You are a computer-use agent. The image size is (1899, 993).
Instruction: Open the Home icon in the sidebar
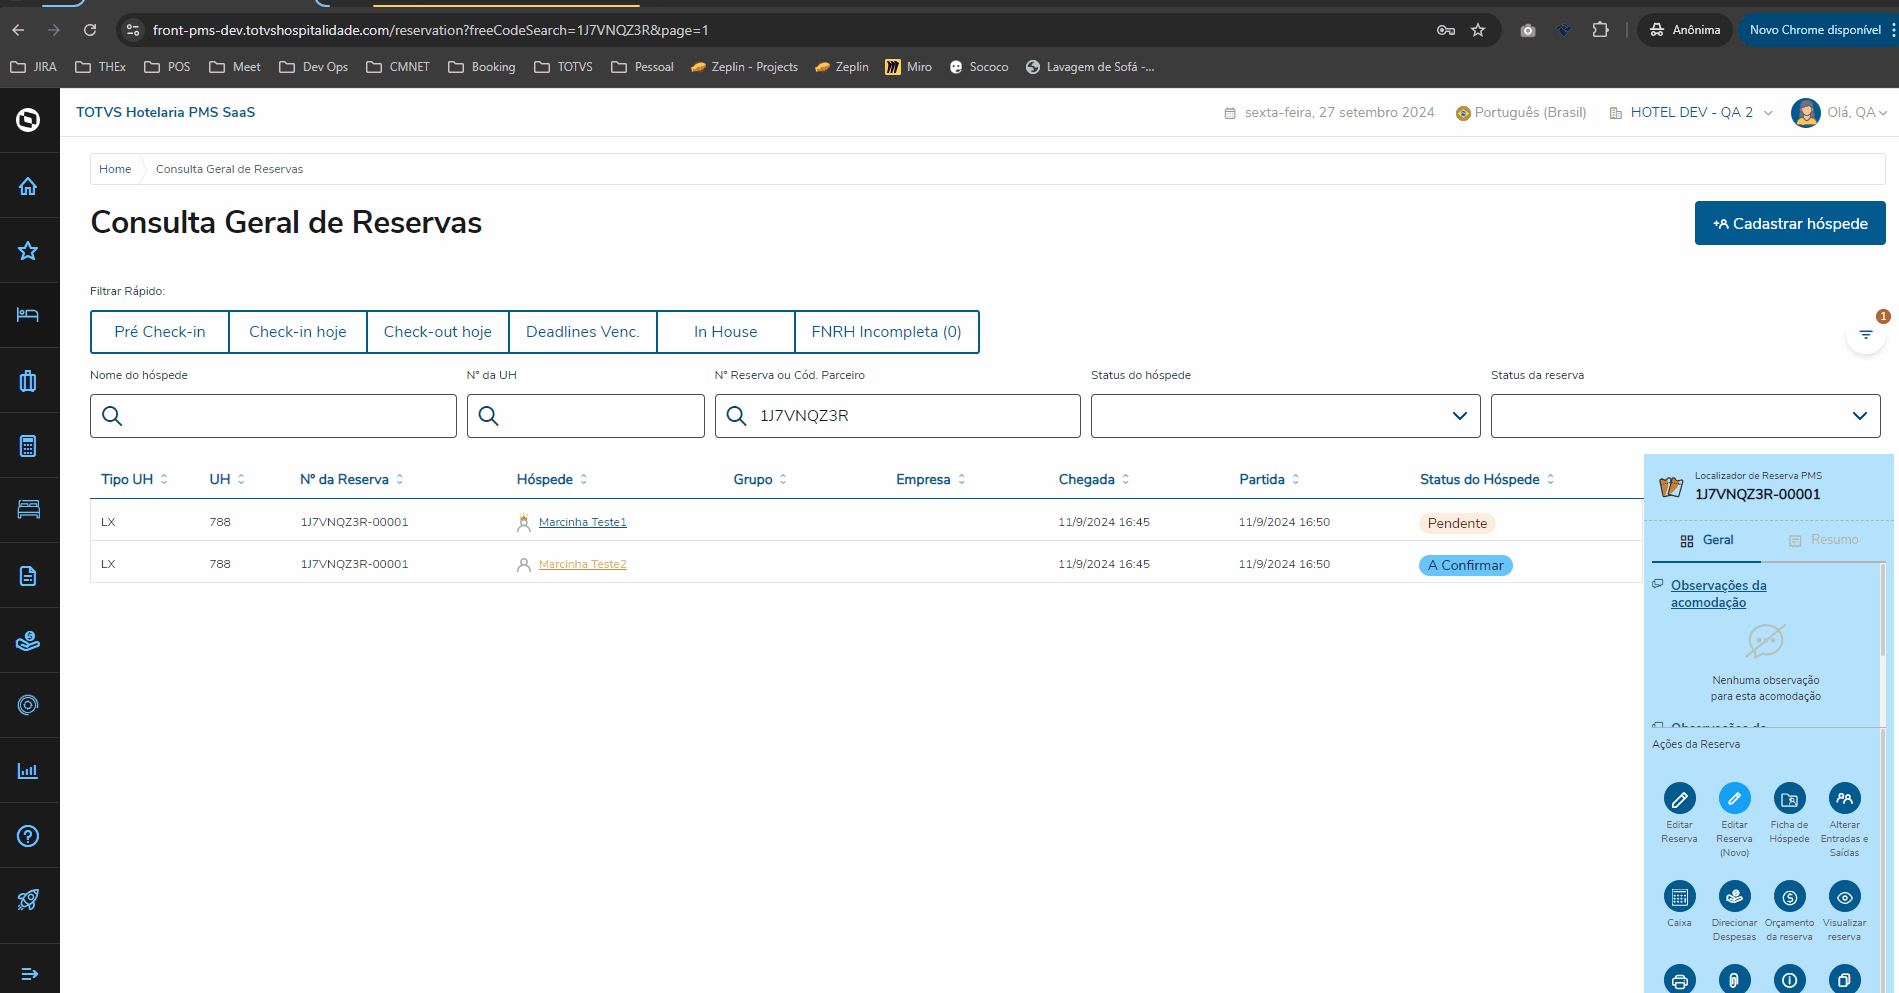coord(28,186)
